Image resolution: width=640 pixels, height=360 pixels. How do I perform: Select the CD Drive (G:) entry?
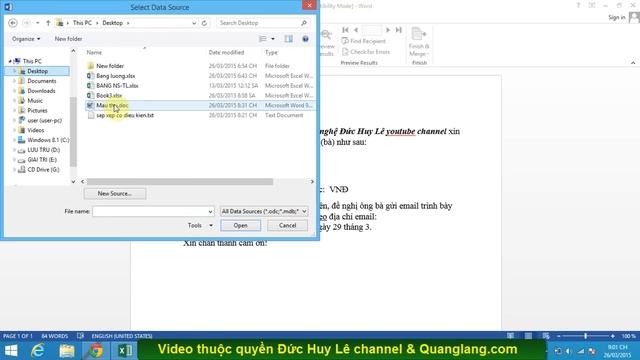[39, 169]
